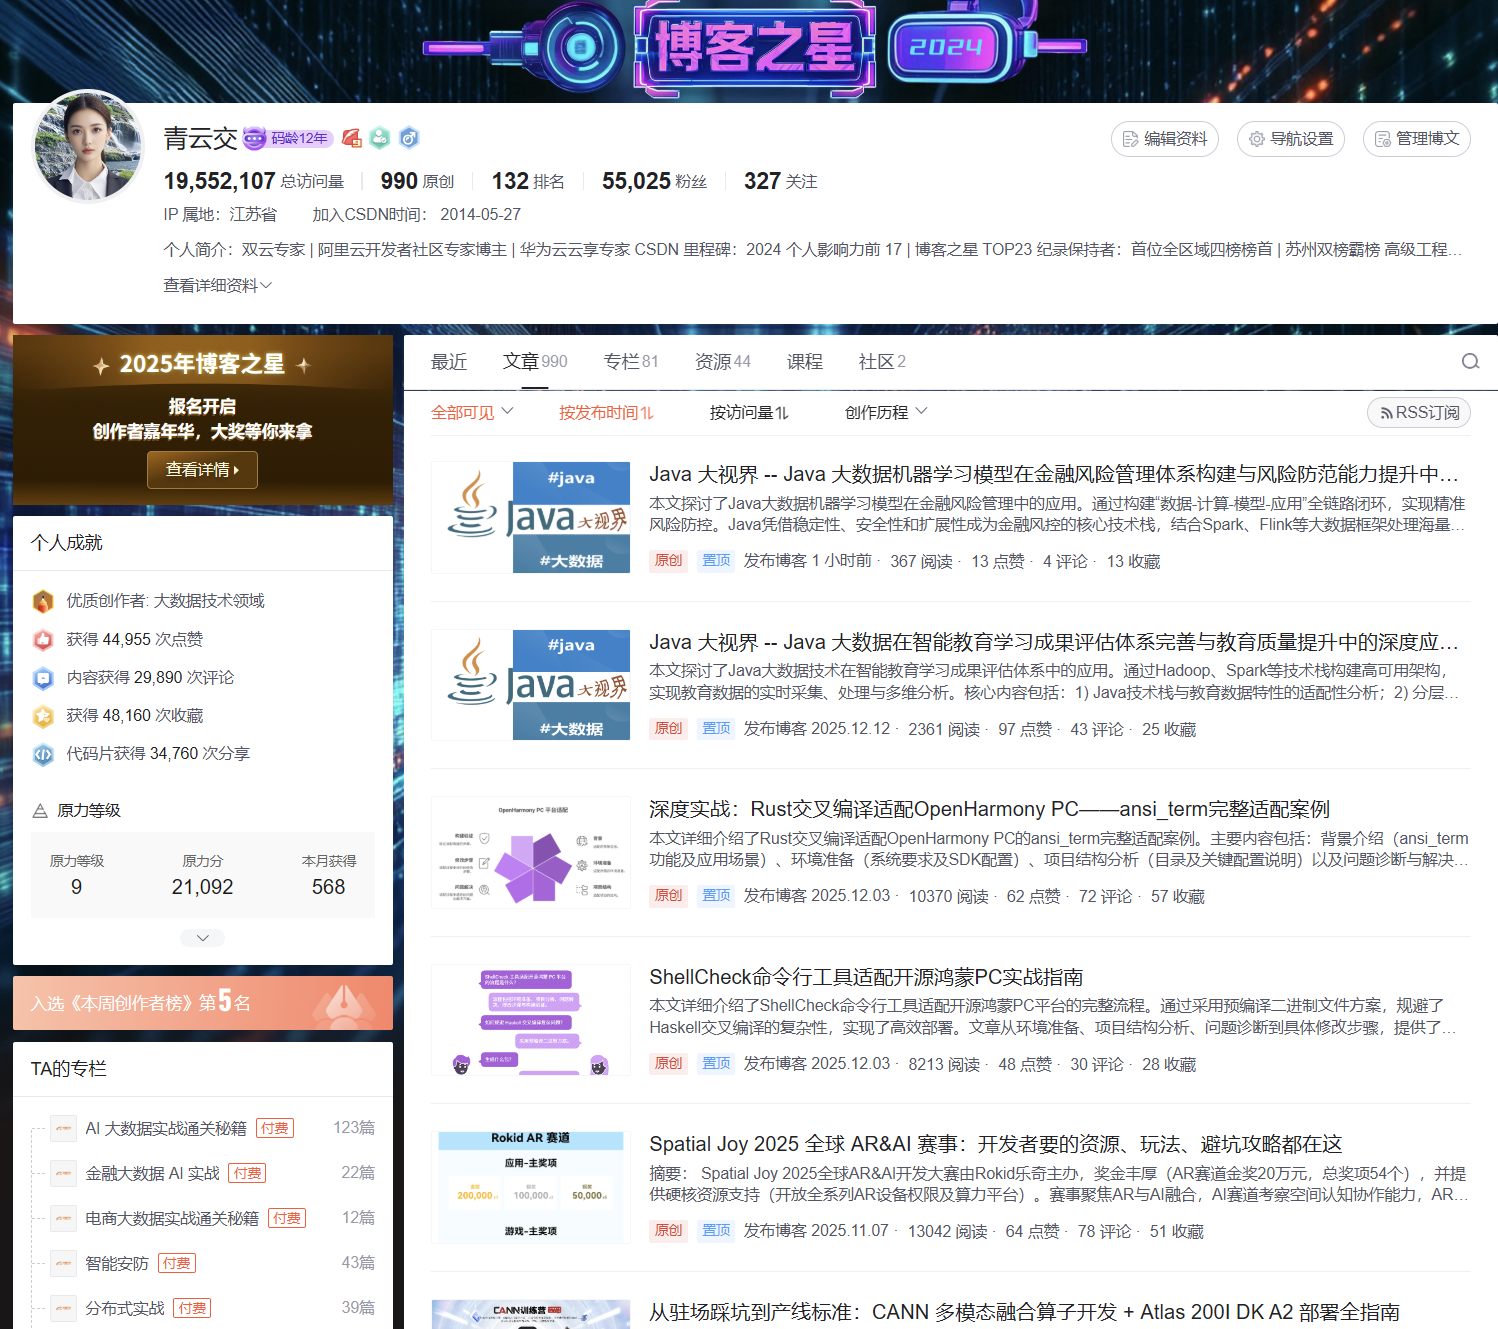This screenshot has width=1498, height=1329.
Task: Click the 代码片 share achievement icon
Action: [43, 754]
